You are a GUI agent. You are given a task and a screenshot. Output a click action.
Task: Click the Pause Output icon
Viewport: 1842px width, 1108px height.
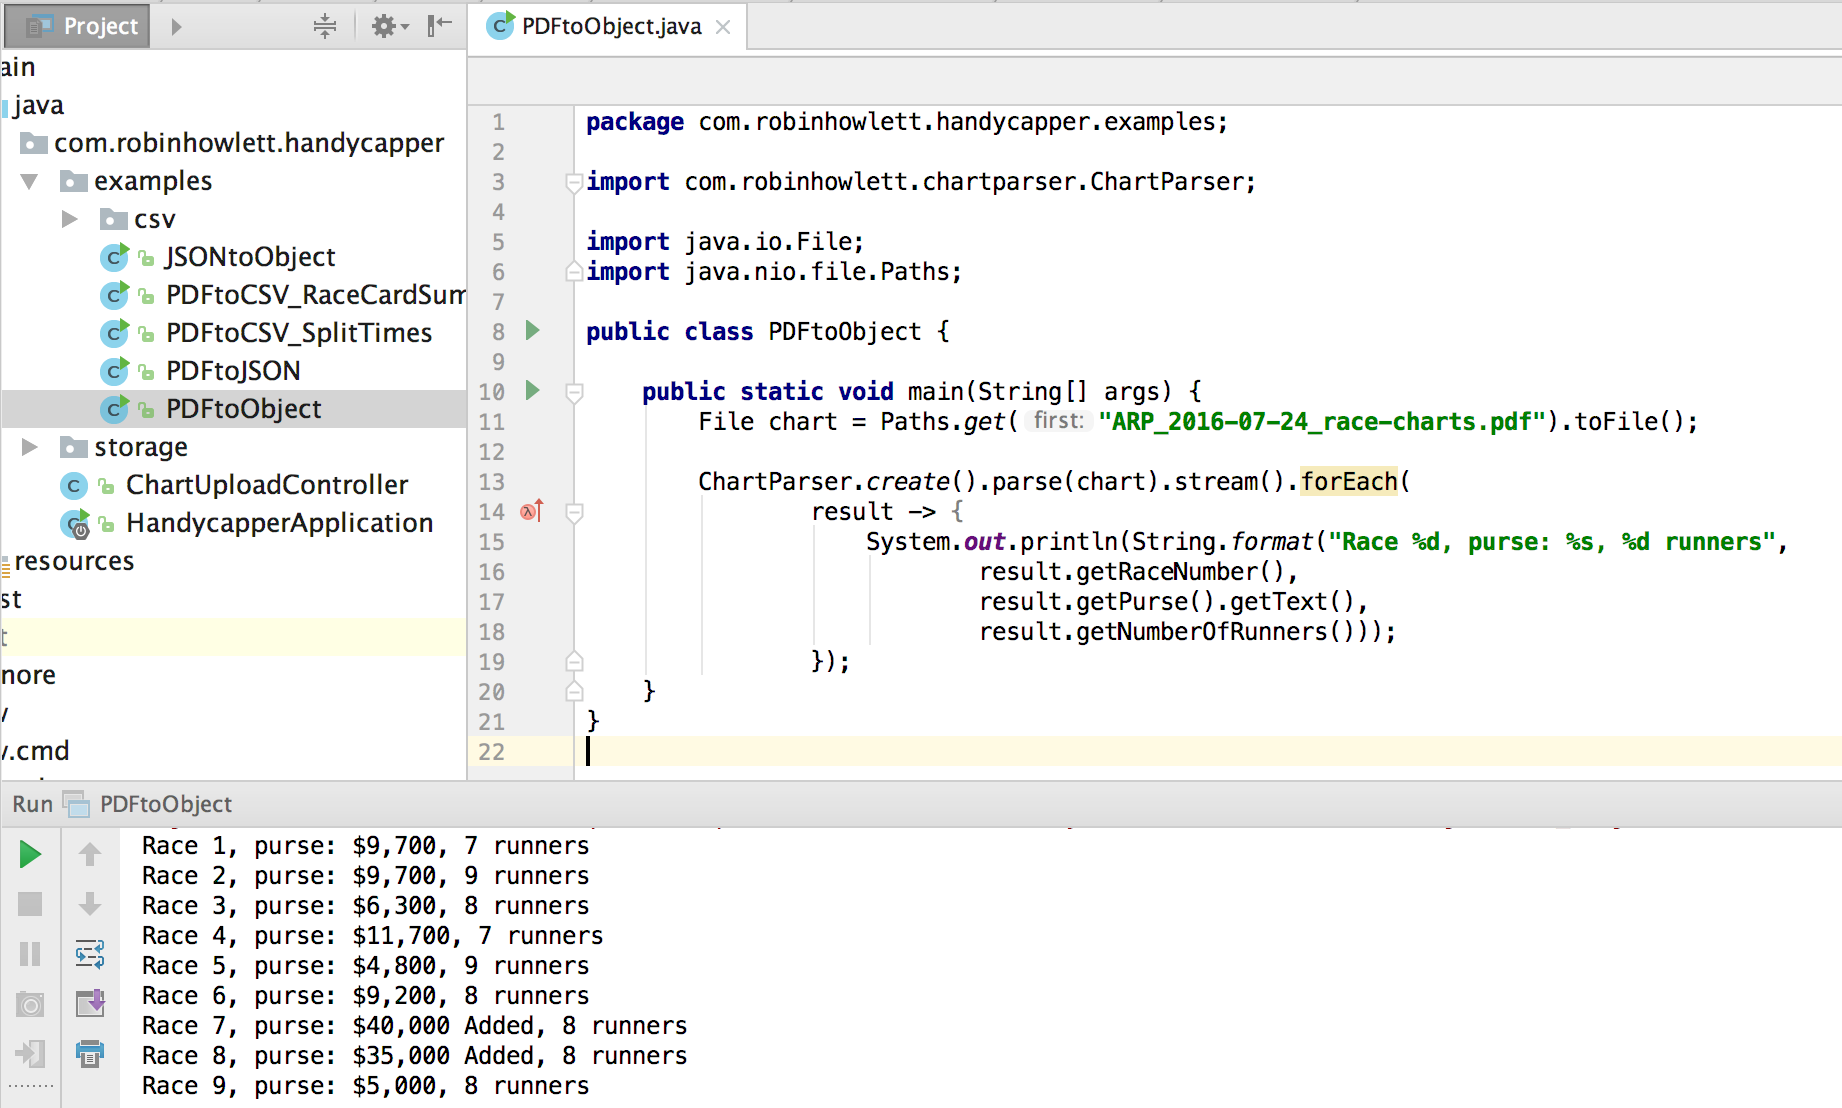tap(30, 954)
